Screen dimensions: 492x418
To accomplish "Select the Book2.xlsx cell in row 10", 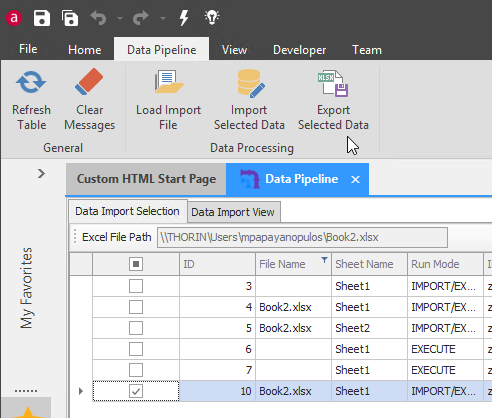I will point(293,391).
